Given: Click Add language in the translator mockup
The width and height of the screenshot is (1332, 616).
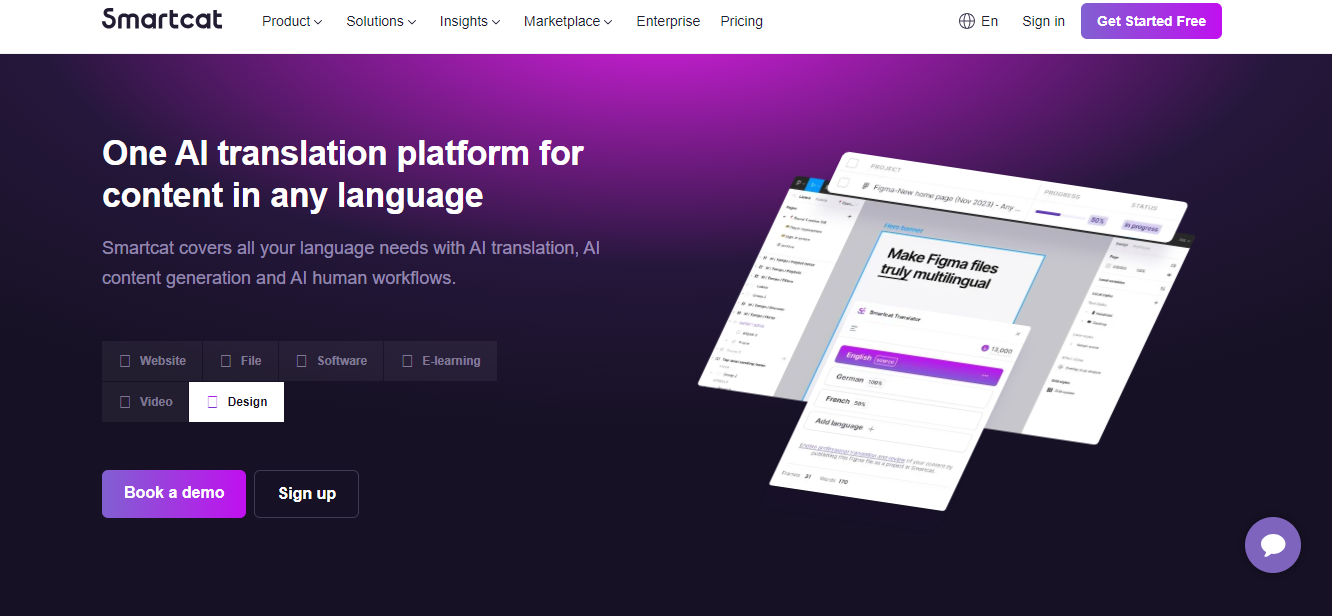Looking at the screenshot, I should point(840,425).
